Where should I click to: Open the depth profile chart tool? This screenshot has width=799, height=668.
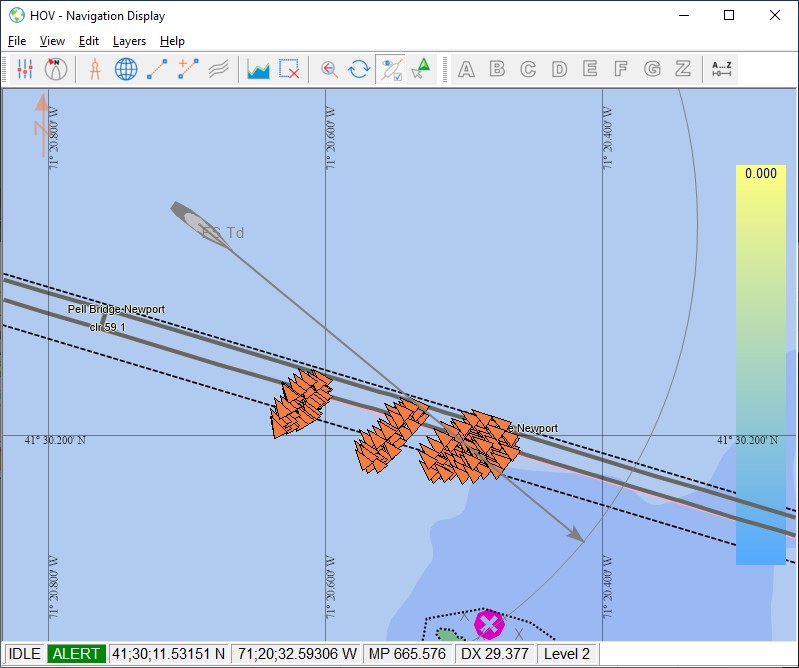(258, 69)
